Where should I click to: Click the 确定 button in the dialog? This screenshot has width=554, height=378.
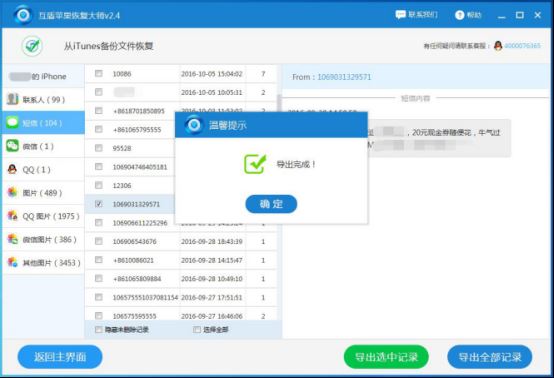point(271,204)
